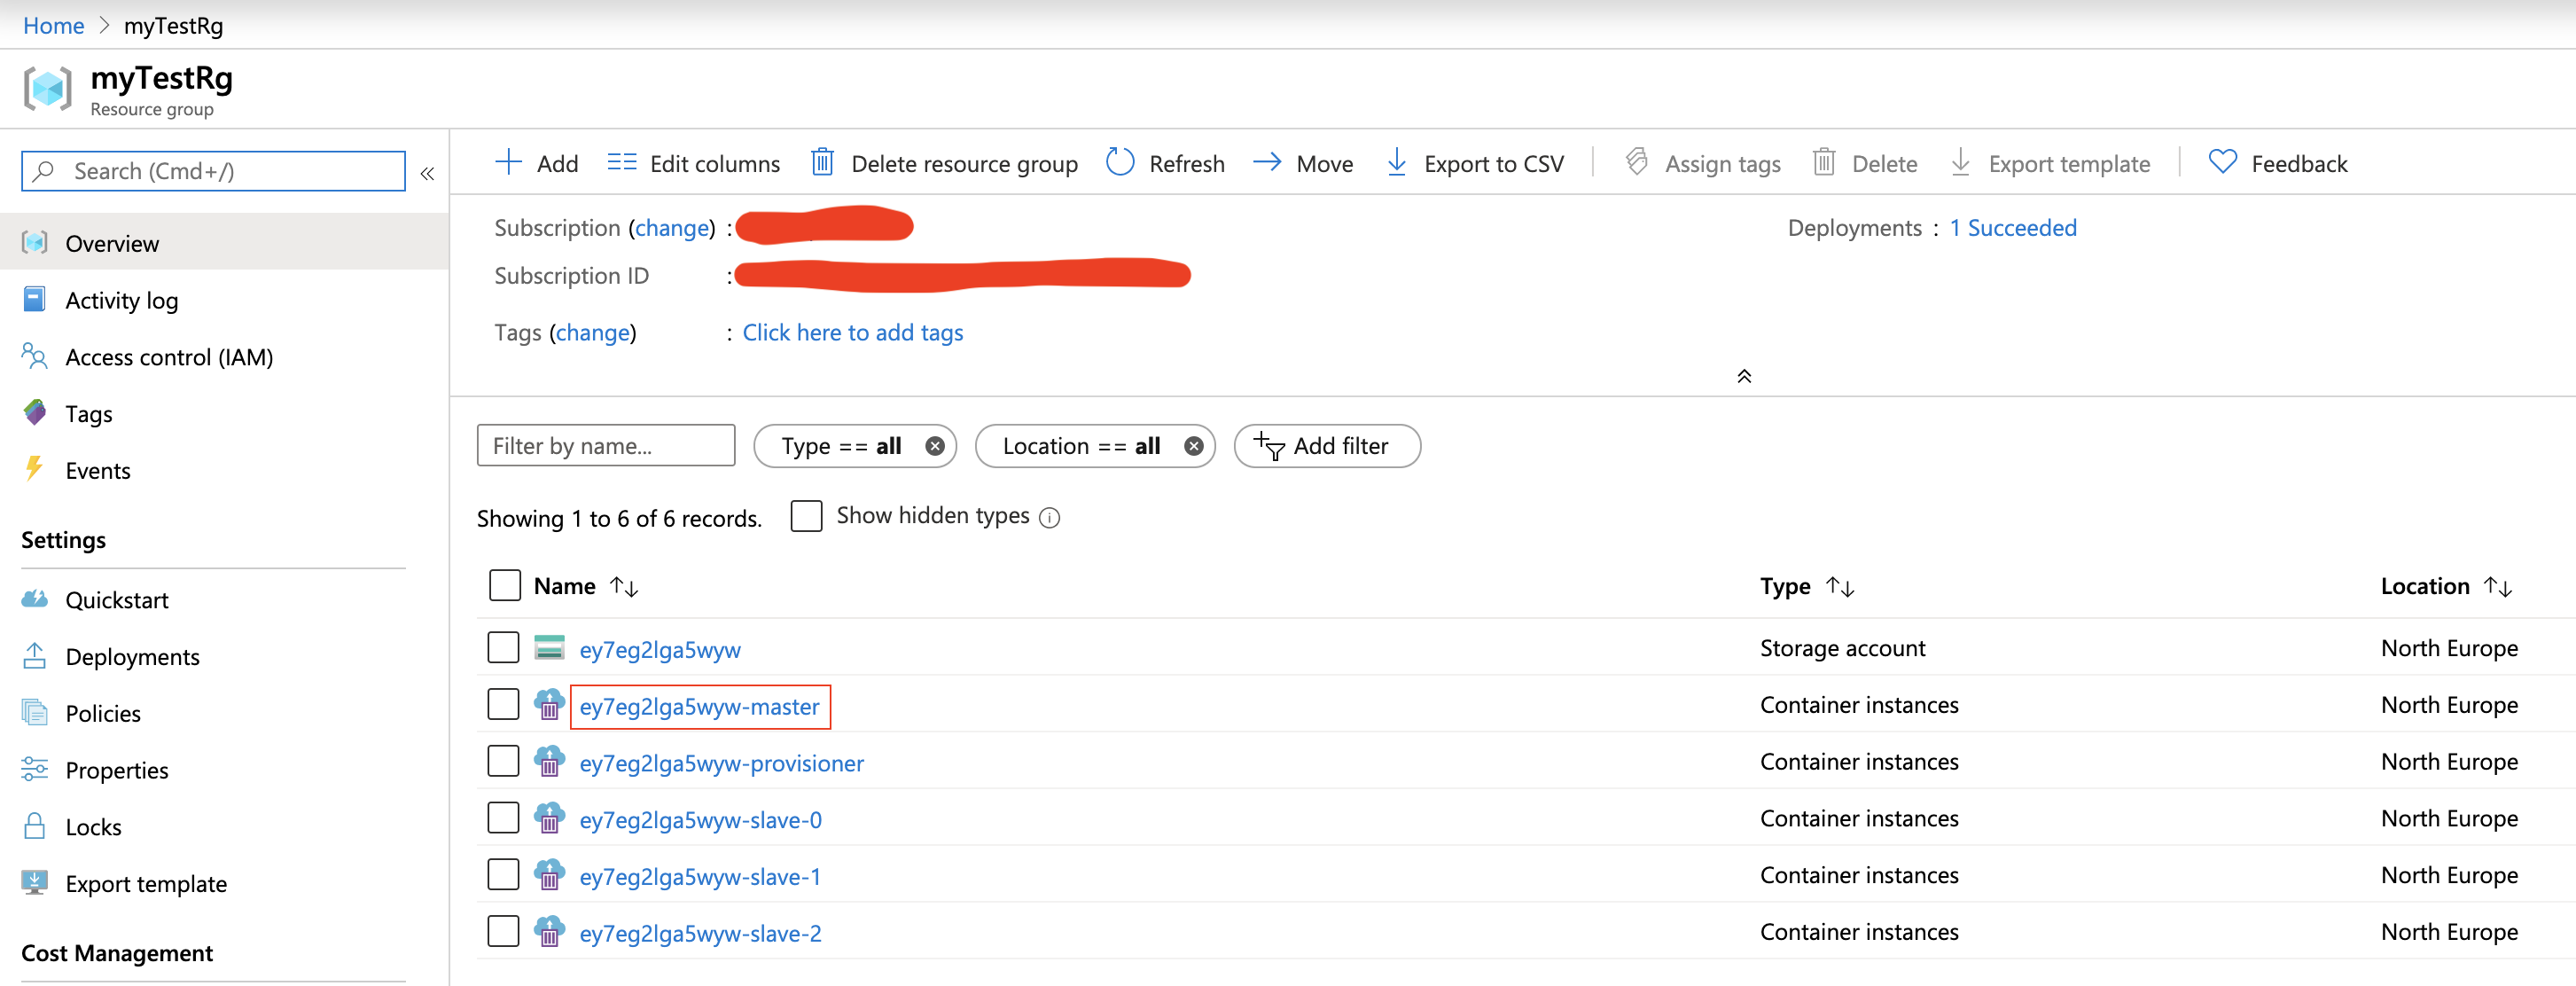Check the box for ey7eg2lga5wyw-provisioner row

[503, 762]
